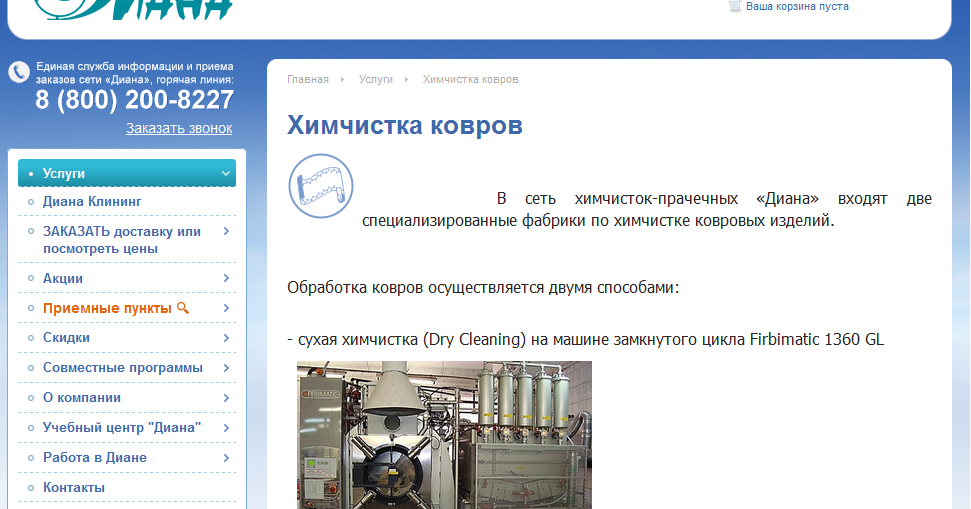Open Работа в Диане menu item
The width and height of the screenshot is (971, 509).
point(95,457)
